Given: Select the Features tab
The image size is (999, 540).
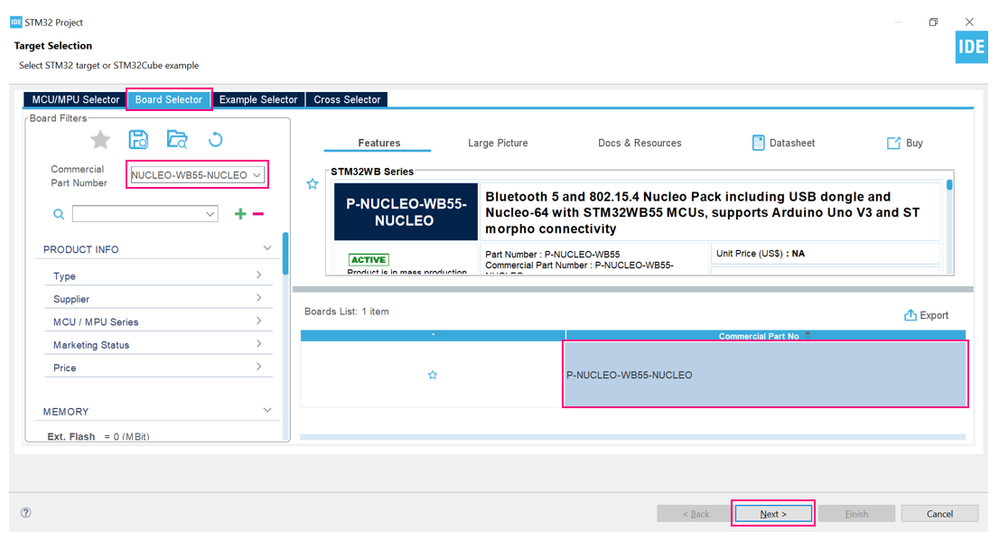Looking at the screenshot, I should click(x=378, y=143).
